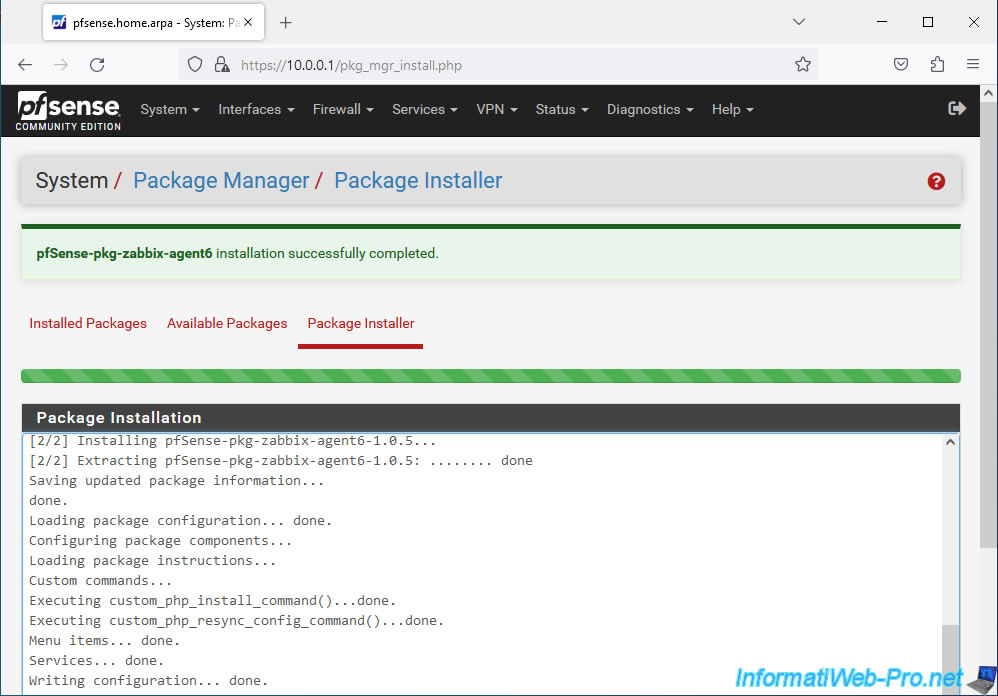Click the log line 'Services... done.'
Image resolution: width=998 pixels, height=696 pixels.
click(x=97, y=660)
